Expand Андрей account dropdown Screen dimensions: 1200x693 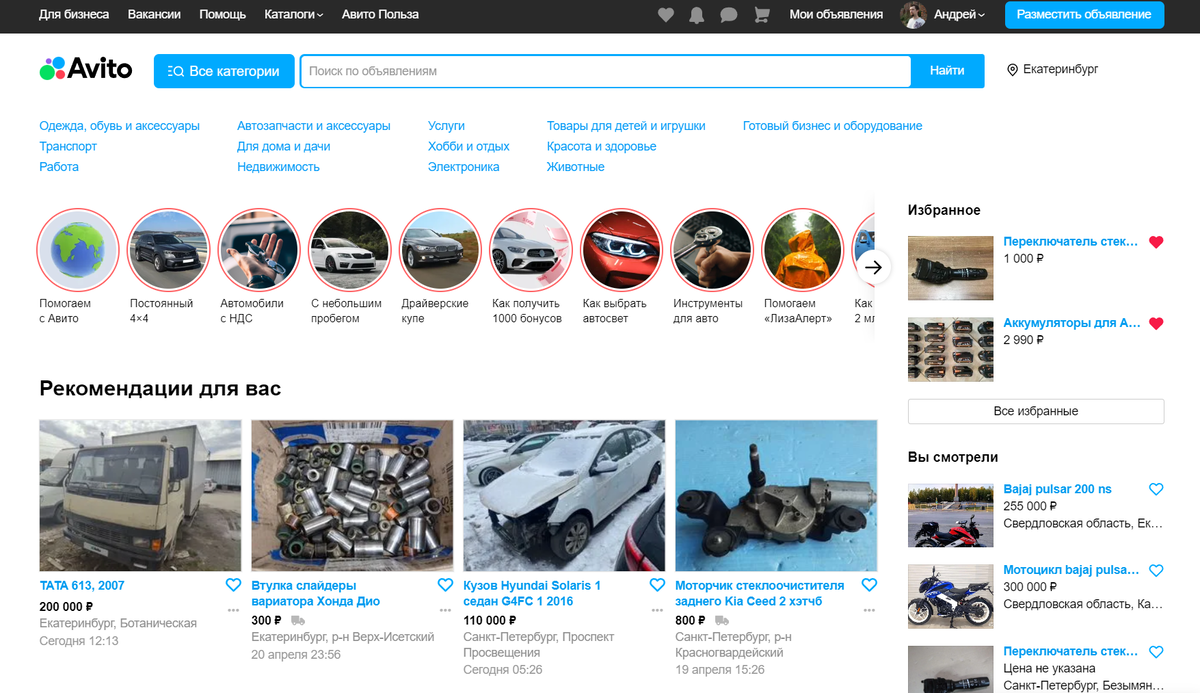959,15
